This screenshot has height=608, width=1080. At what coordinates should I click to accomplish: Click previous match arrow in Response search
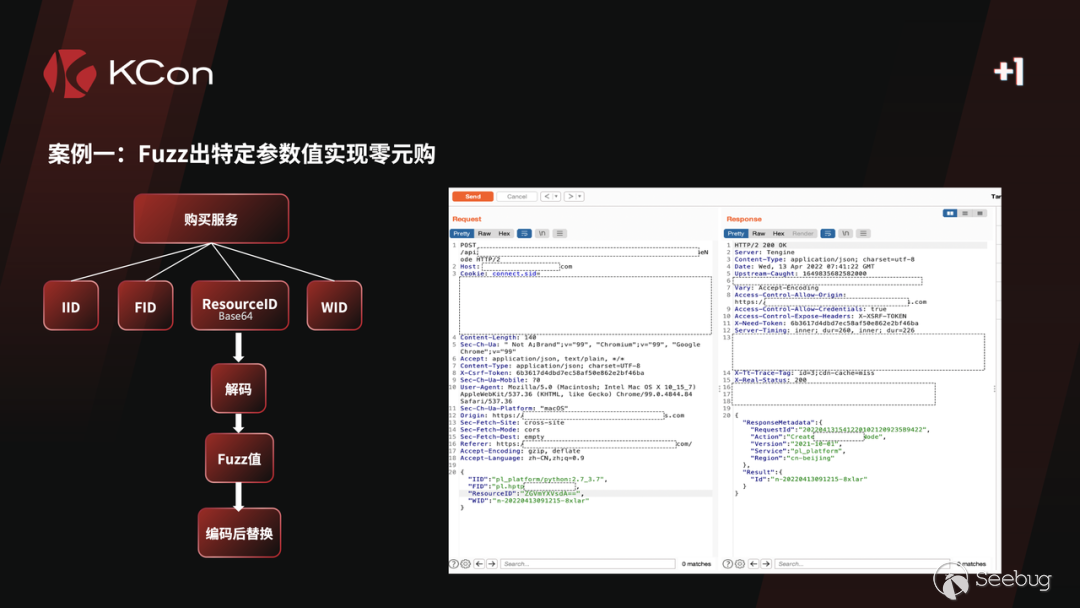754,564
